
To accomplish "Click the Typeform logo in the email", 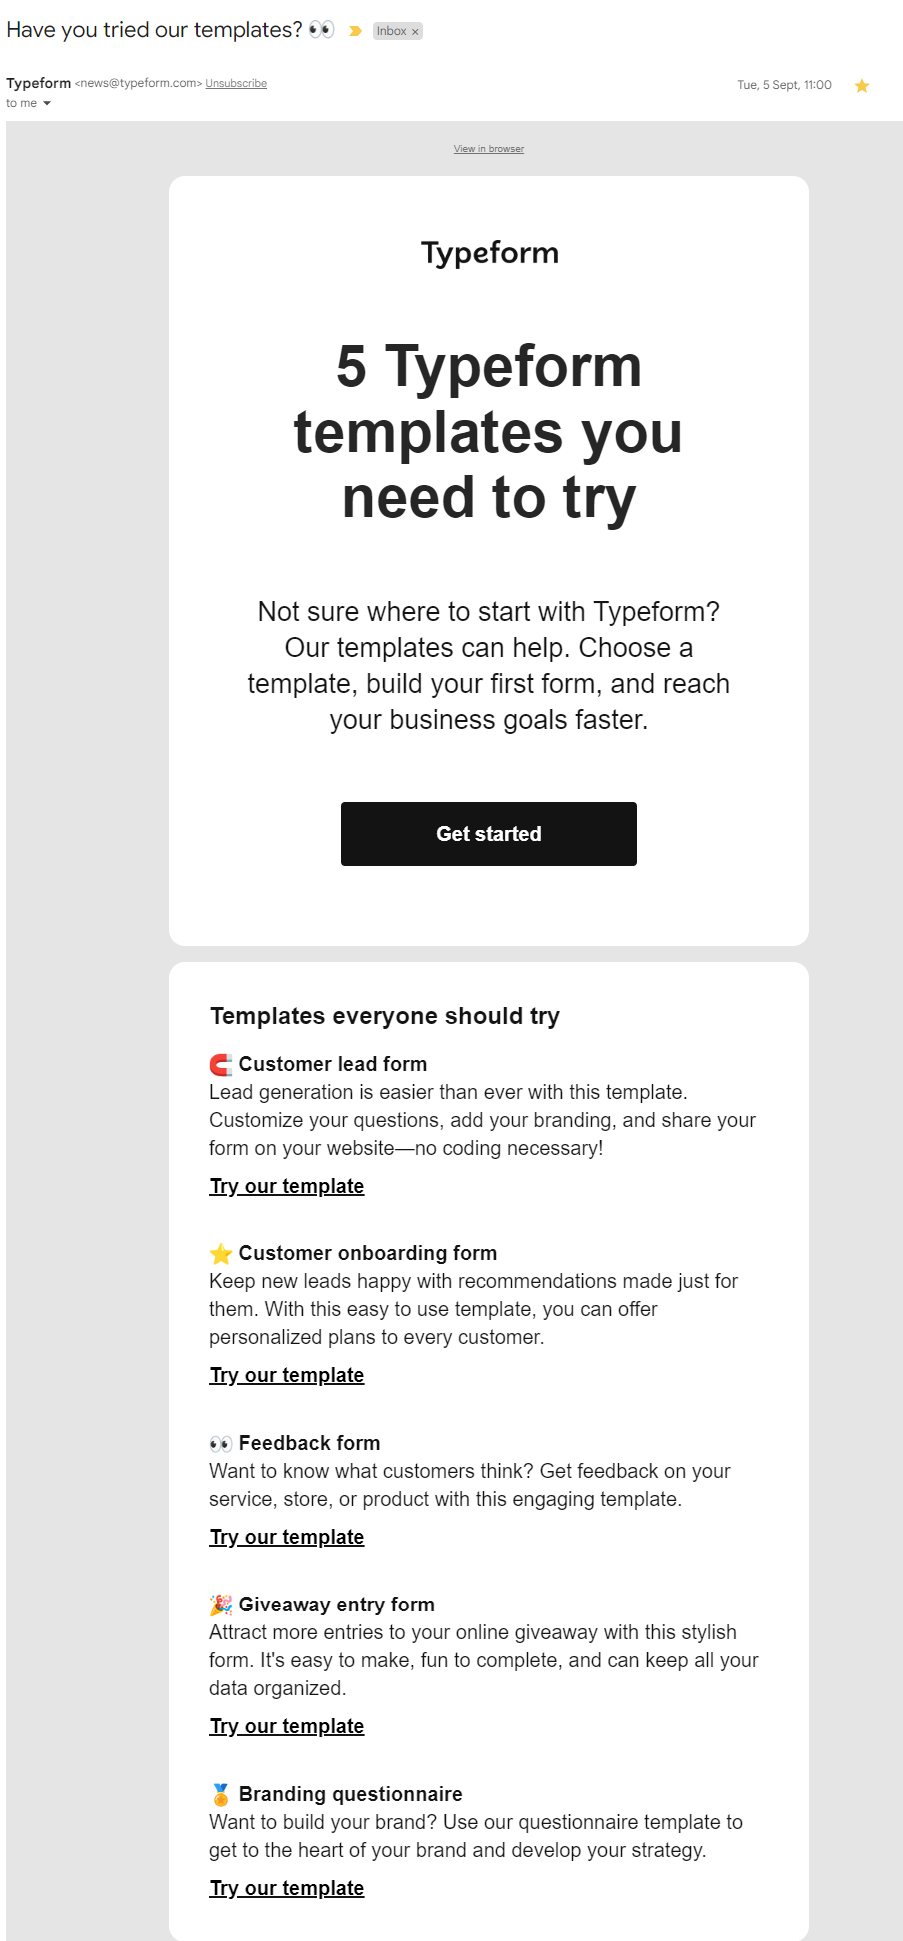I will point(488,253).
